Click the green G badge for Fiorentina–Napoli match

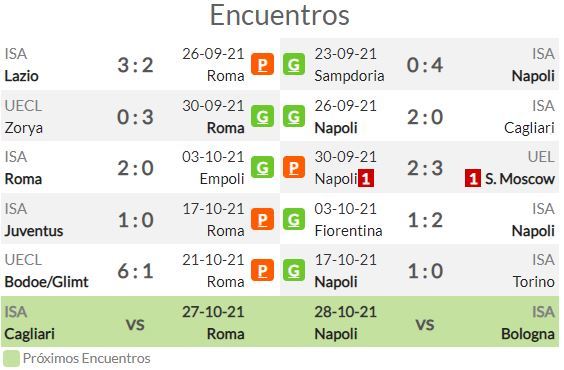pyautogui.click(x=294, y=219)
